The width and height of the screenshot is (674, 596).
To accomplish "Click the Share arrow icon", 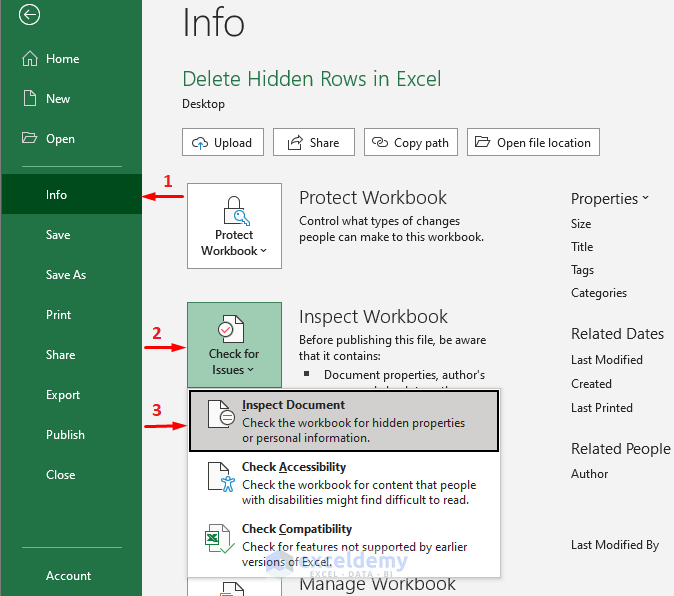I will (x=295, y=142).
